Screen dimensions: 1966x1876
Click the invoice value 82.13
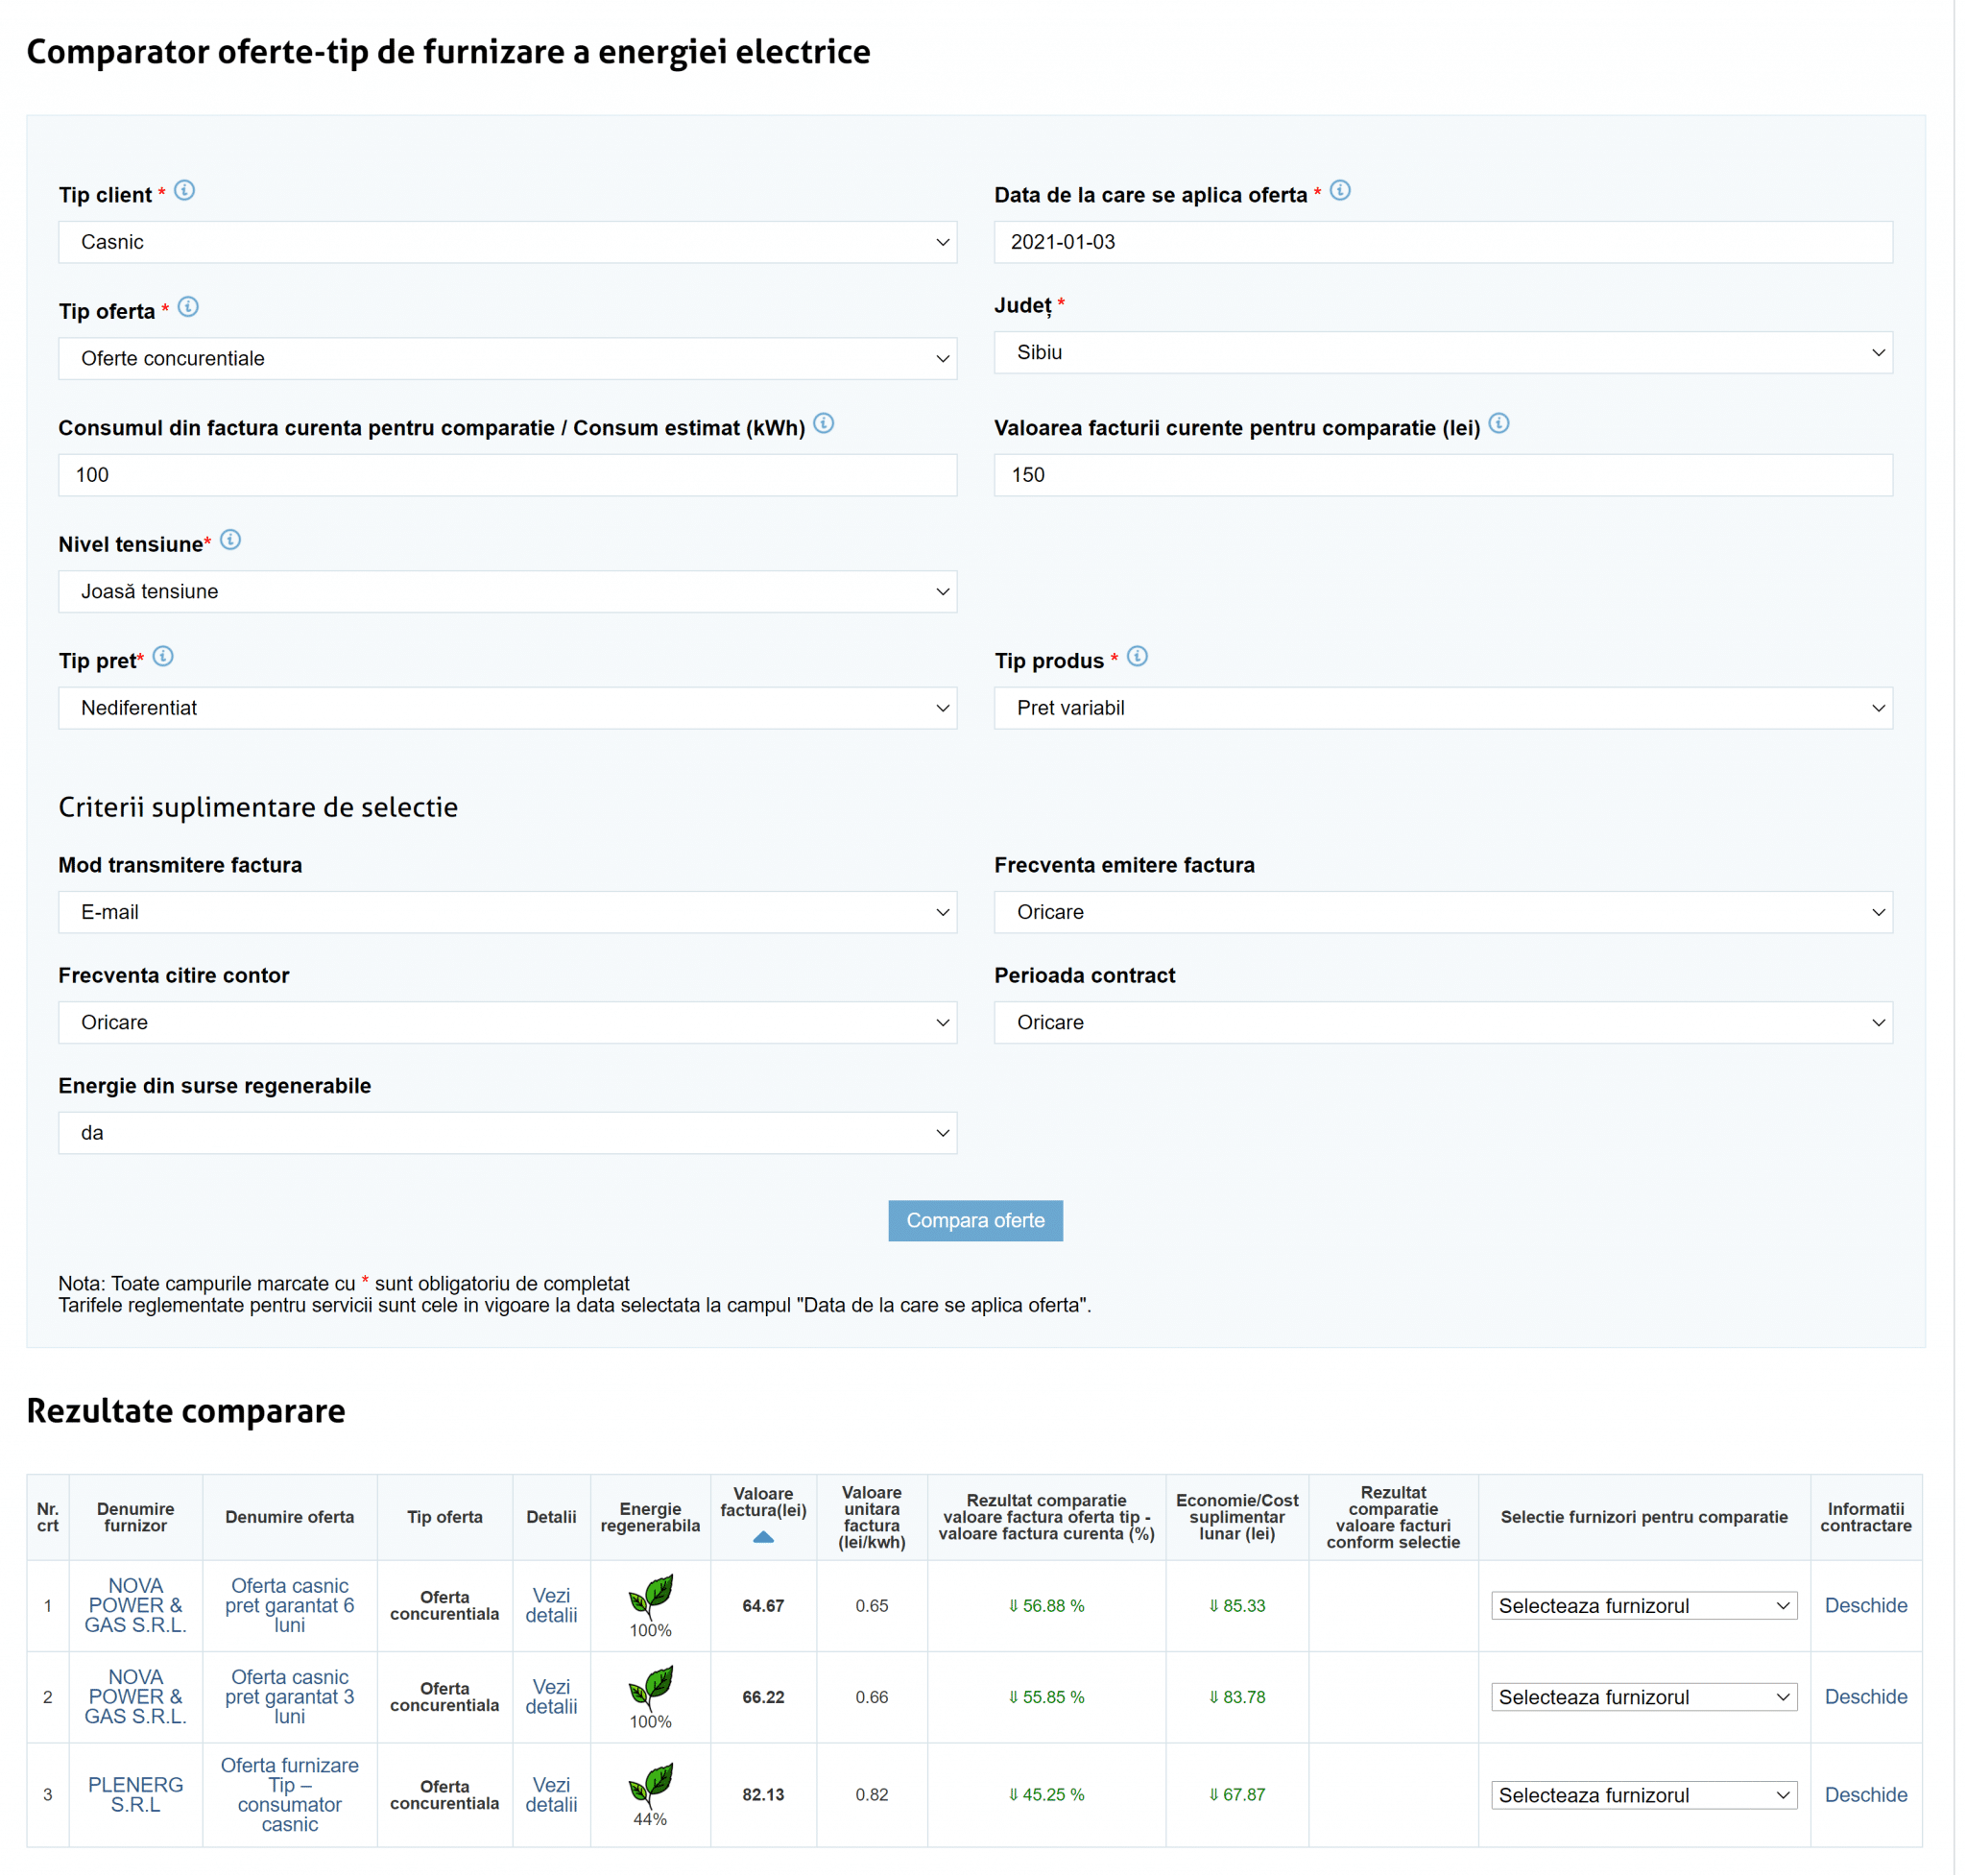[x=763, y=1795]
